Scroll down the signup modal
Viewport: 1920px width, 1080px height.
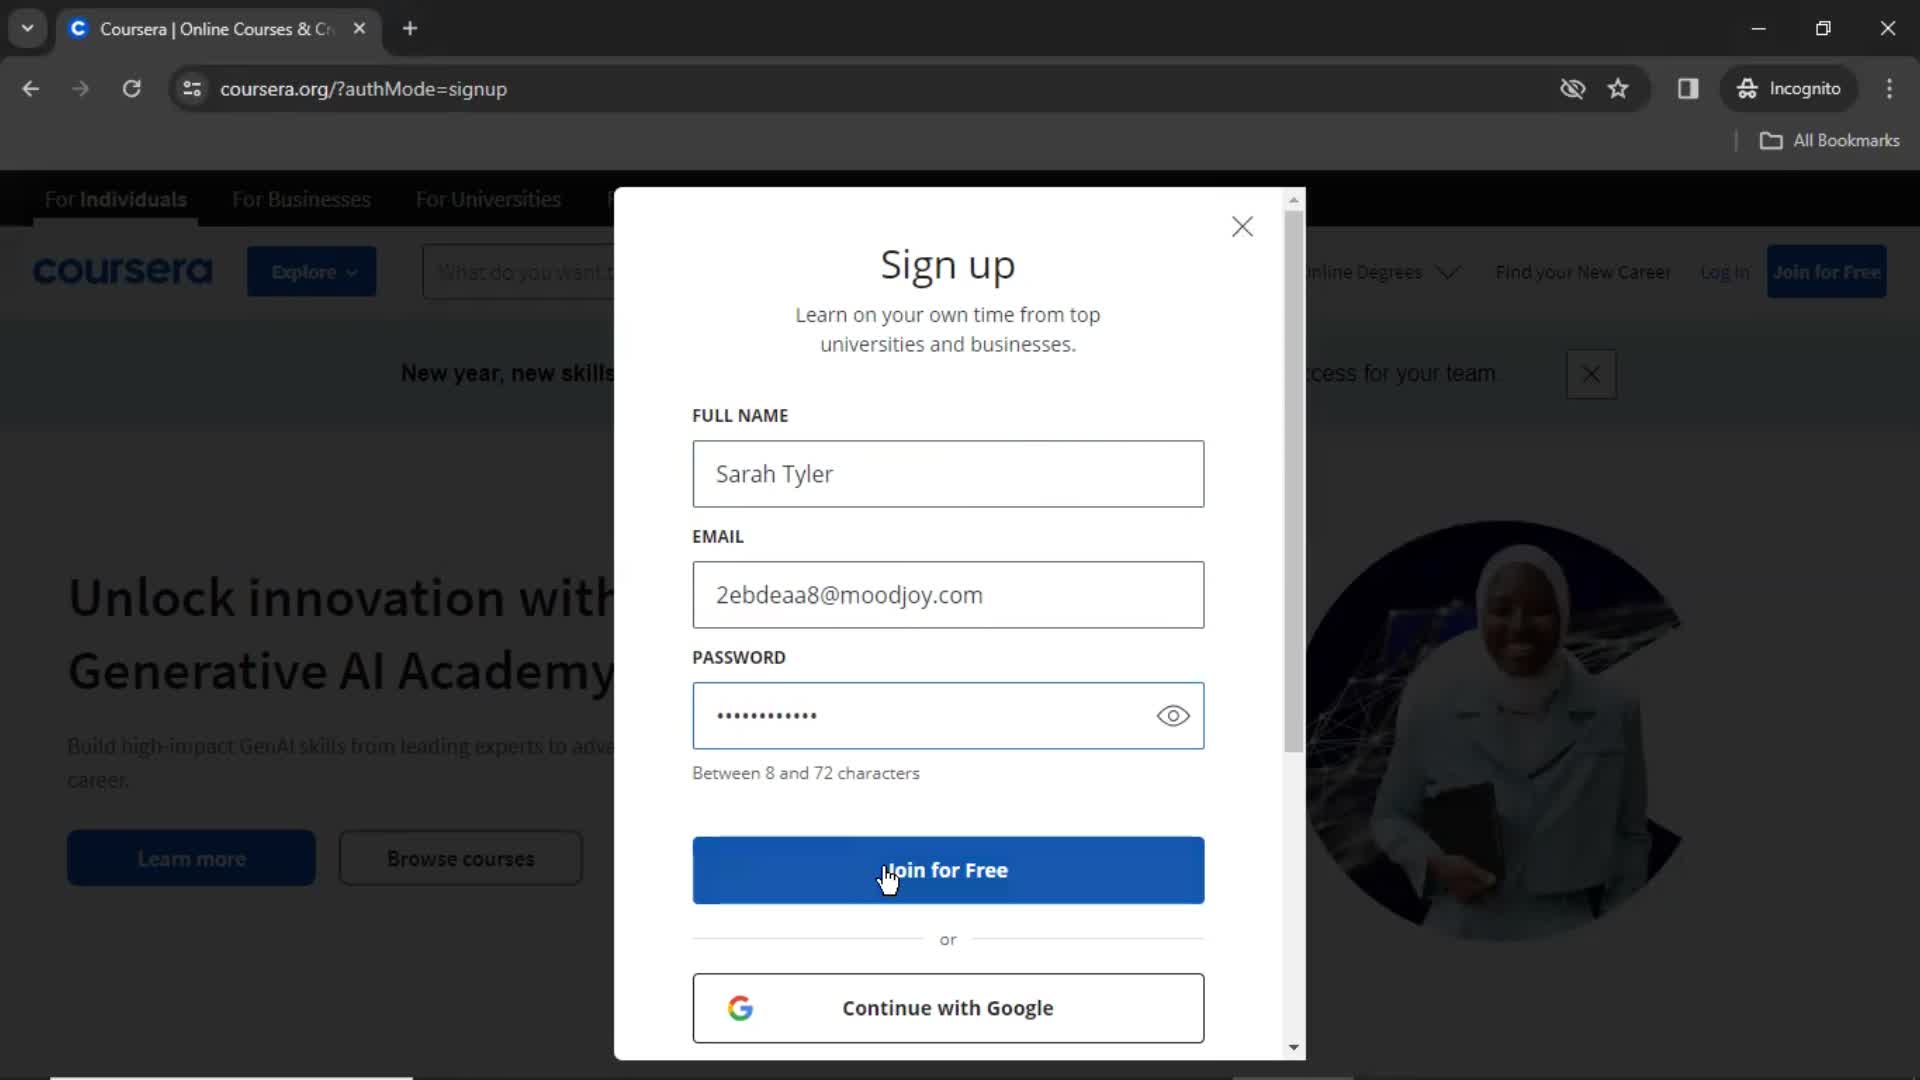point(1295,1046)
